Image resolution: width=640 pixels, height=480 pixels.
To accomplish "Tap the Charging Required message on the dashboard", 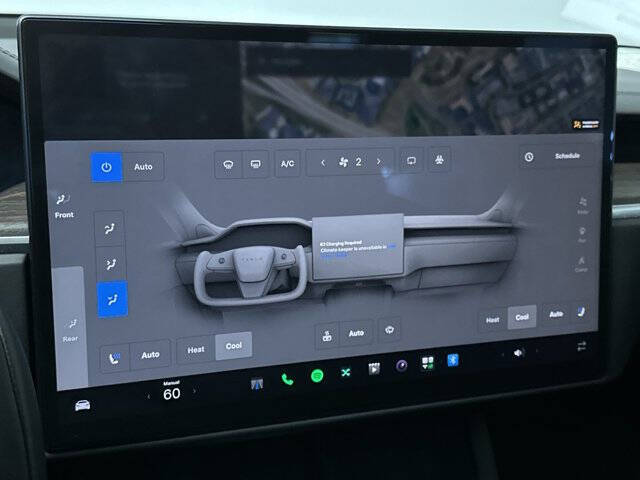I will pos(358,248).
